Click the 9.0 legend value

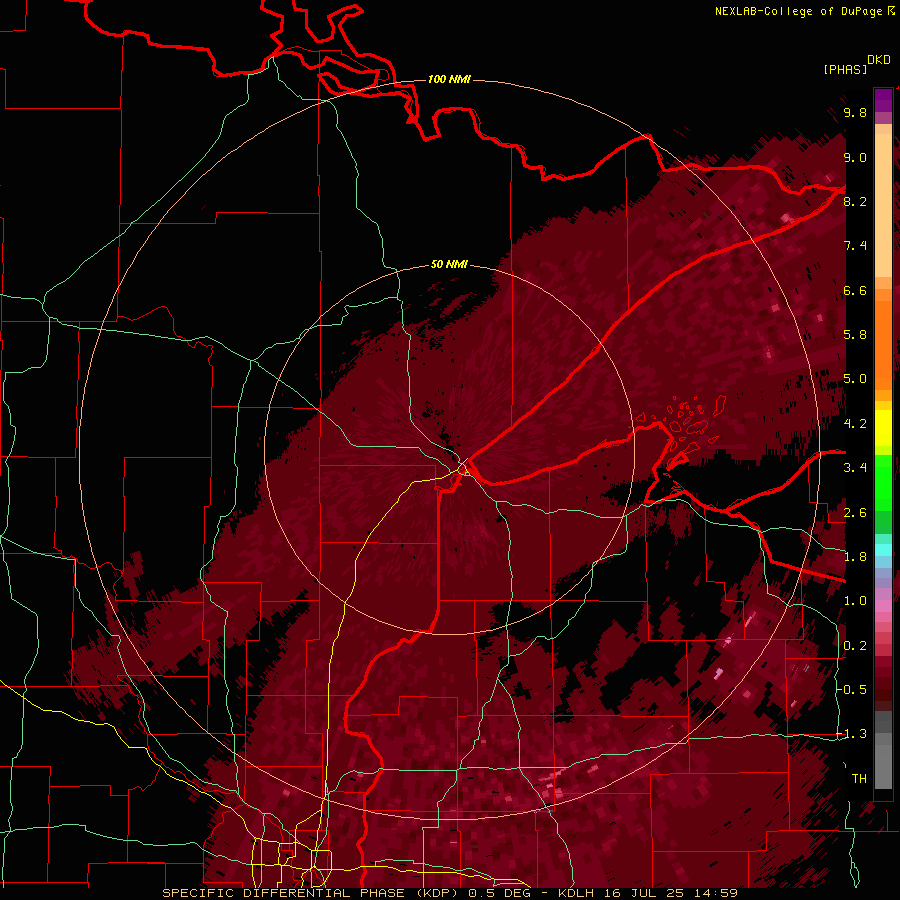855,157
